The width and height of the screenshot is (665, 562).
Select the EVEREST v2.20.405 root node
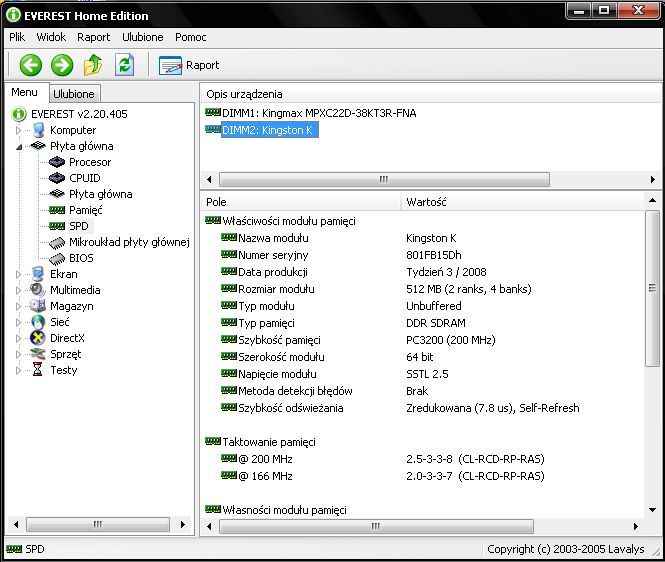79,114
